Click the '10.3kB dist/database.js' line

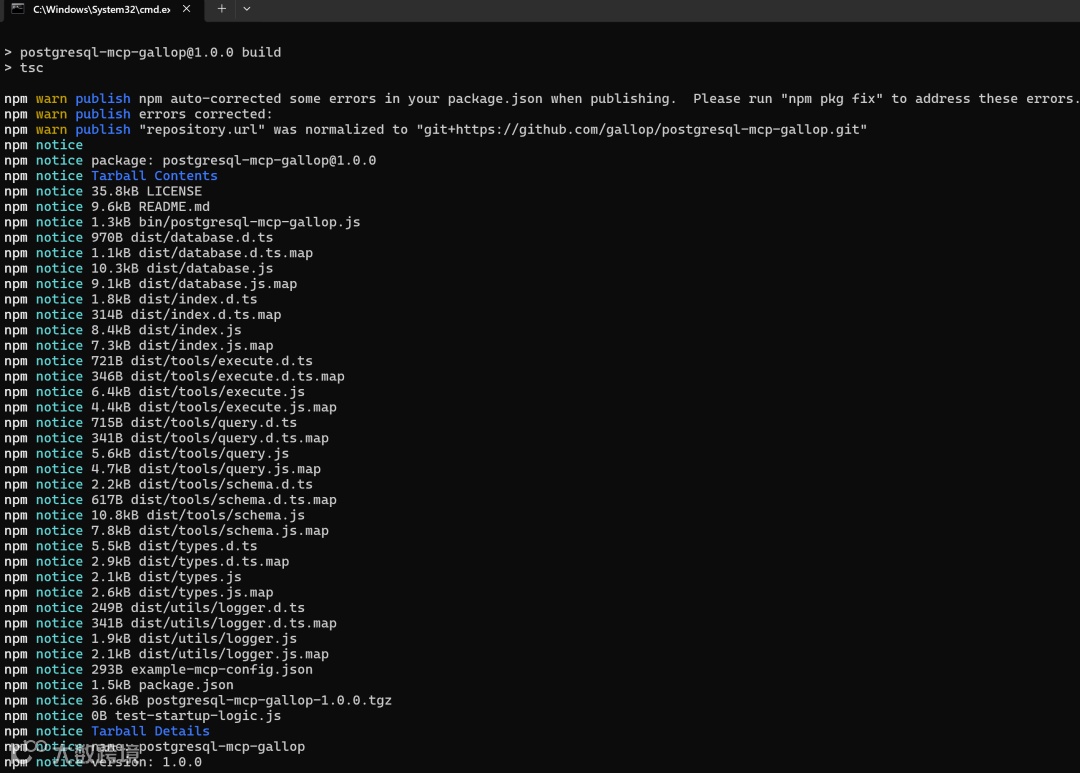click(x=138, y=269)
